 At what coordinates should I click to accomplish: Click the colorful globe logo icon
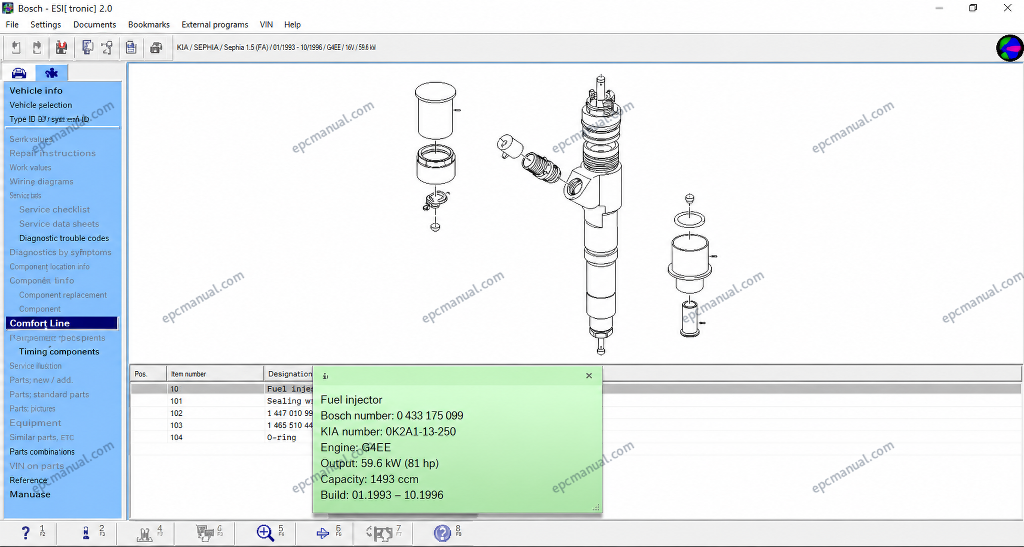1010,48
